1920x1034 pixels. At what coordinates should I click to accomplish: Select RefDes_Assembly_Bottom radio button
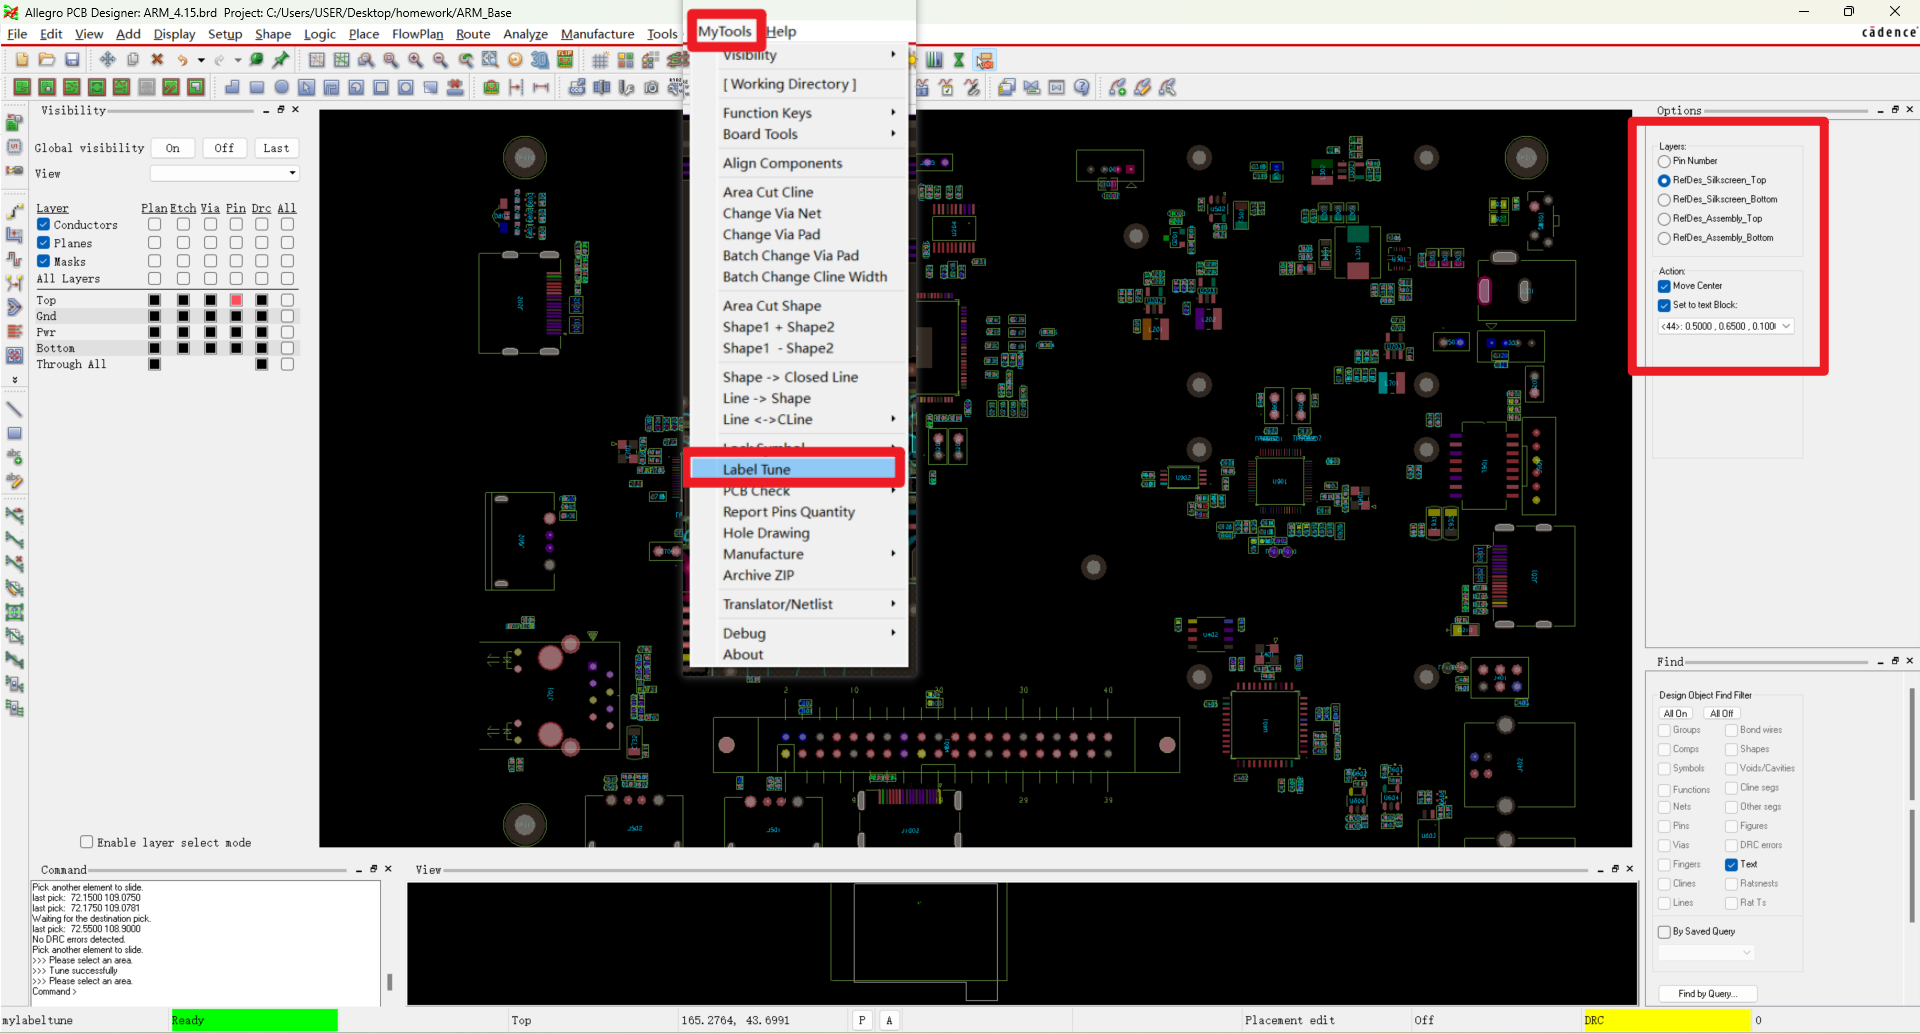point(1664,238)
